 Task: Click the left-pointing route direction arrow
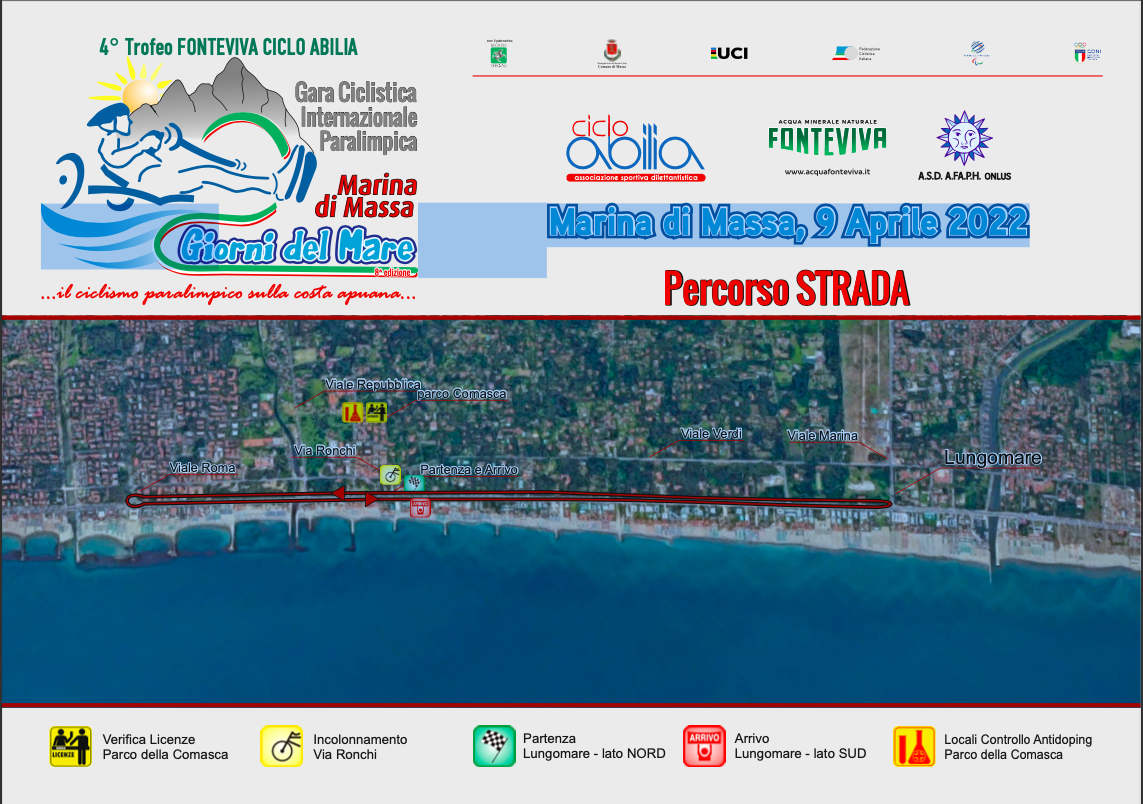pyautogui.click(x=338, y=494)
